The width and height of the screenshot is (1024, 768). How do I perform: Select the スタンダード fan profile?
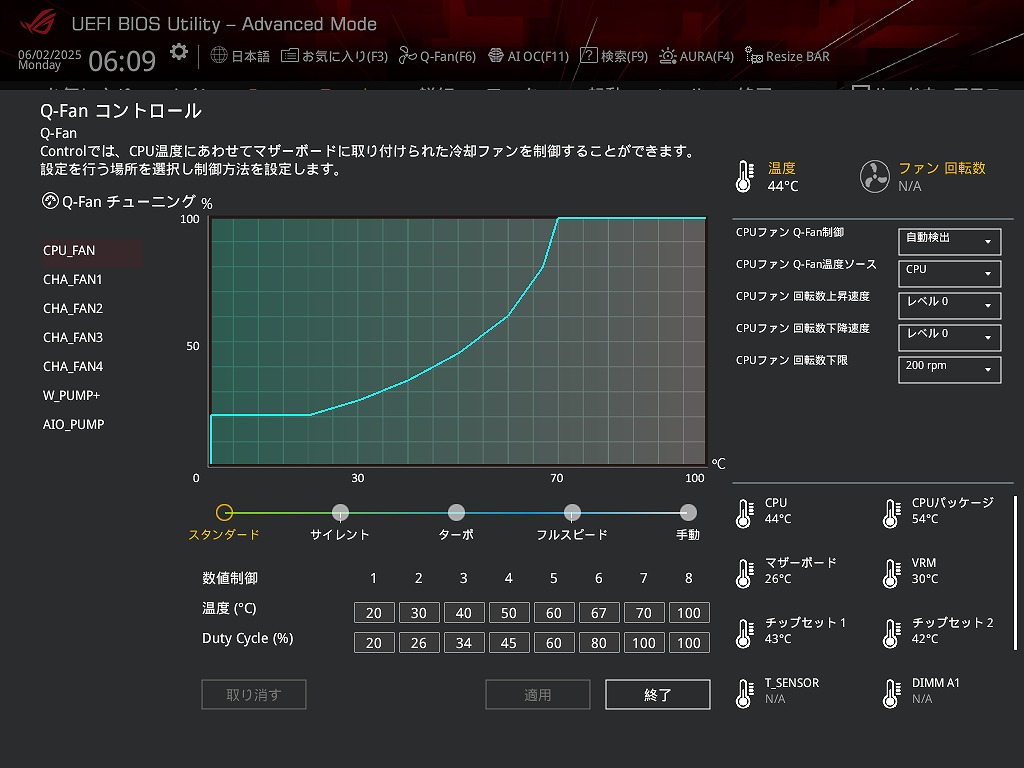[x=224, y=513]
